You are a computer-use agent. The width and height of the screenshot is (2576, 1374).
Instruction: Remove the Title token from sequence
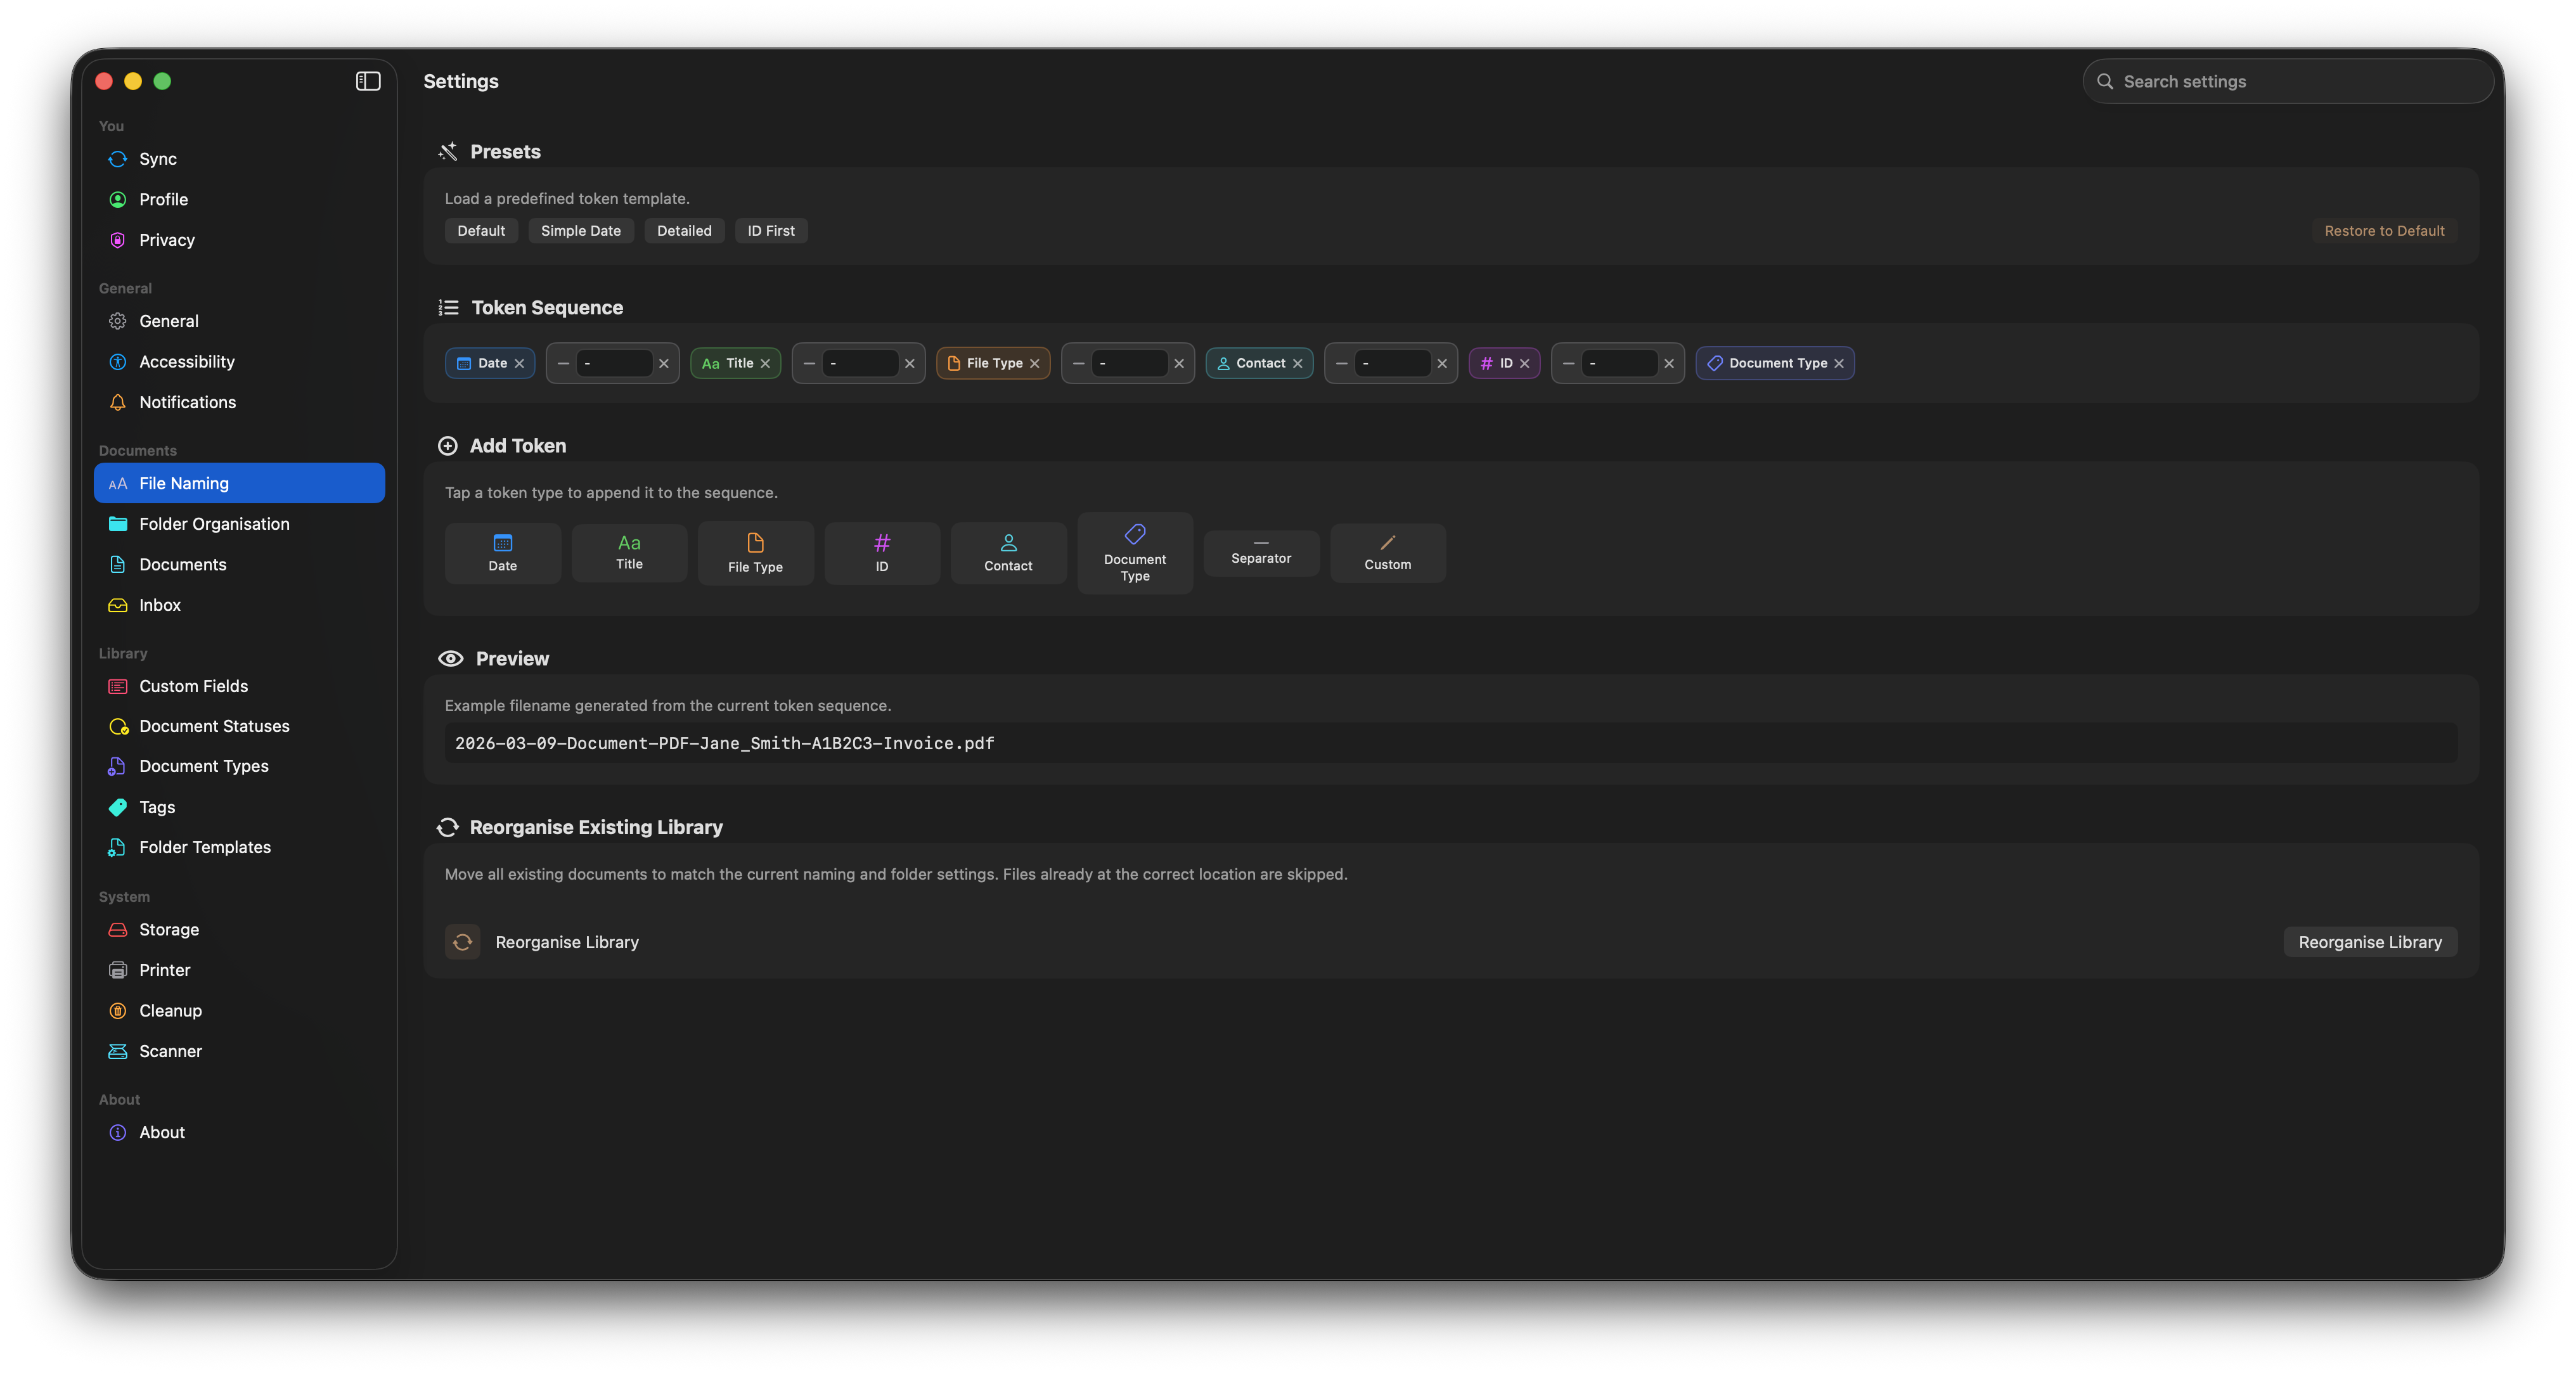(765, 363)
